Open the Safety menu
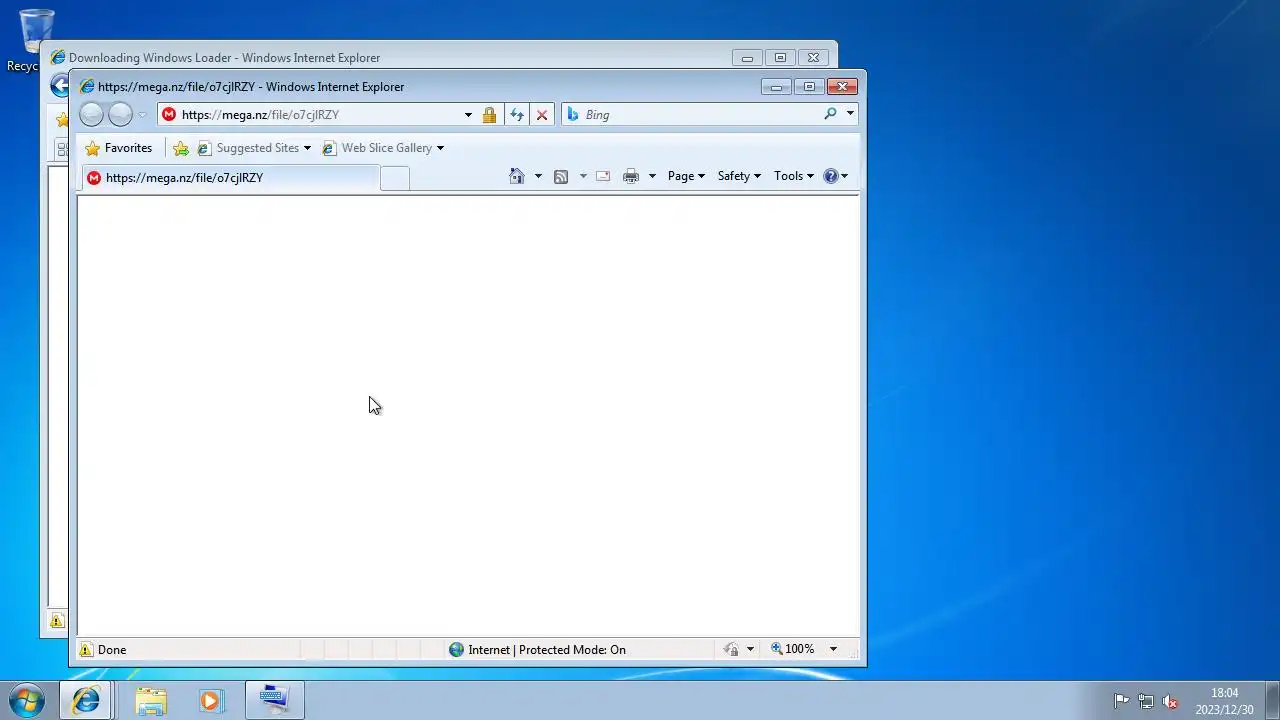Screen dimensions: 1280x720 739,176
